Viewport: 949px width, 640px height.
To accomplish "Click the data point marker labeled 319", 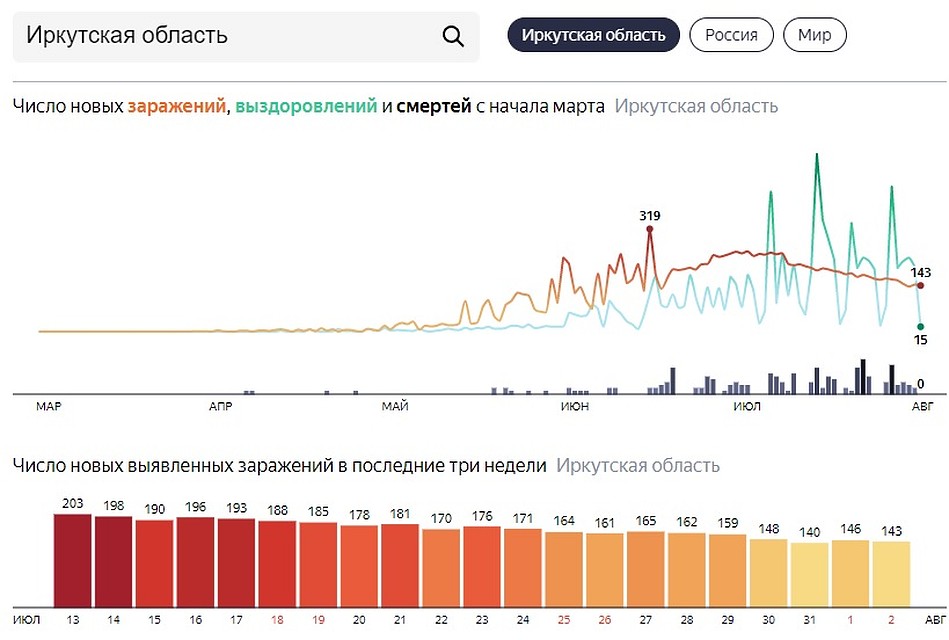I will [650, 229].
